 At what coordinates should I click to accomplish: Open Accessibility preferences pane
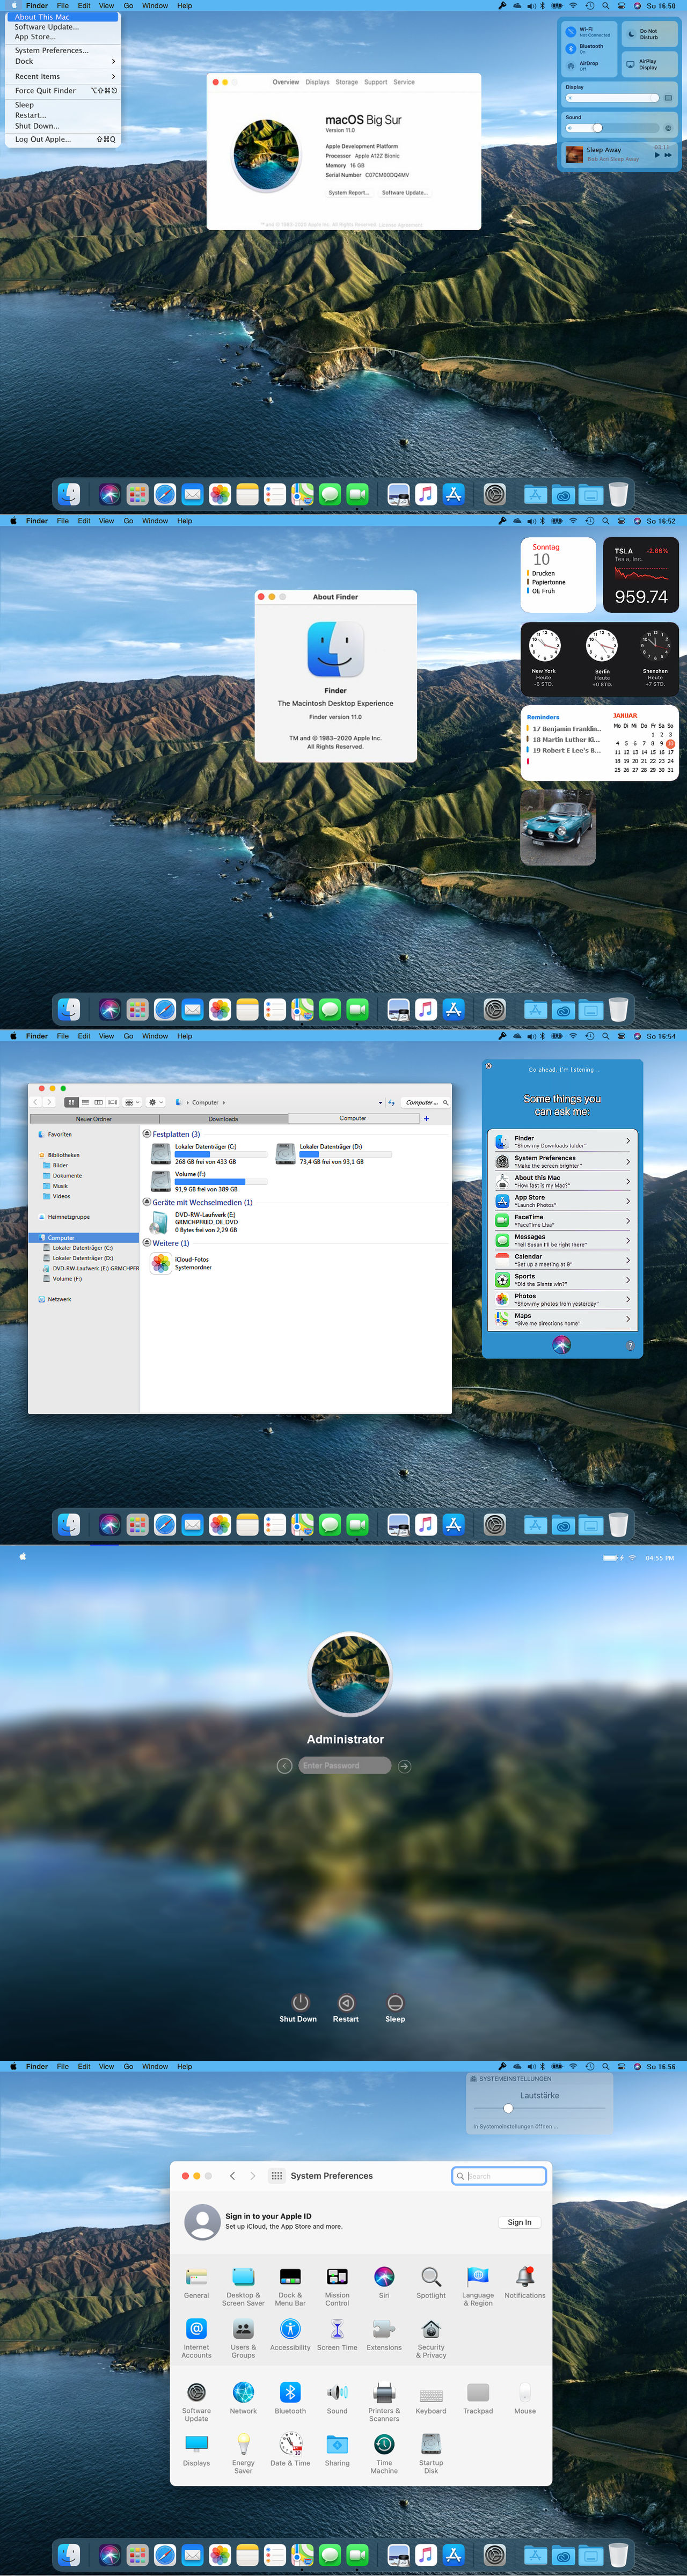[x=290, y=2336]
